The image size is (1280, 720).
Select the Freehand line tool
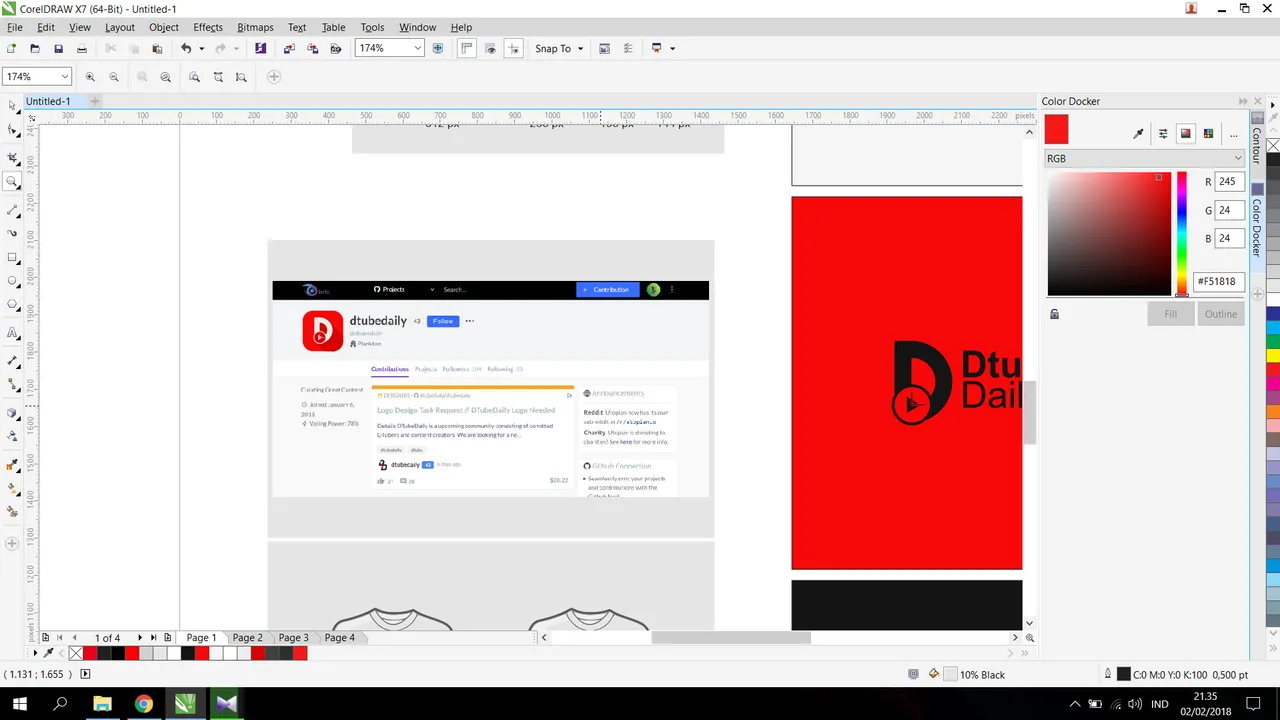click(x=12, y=209)
